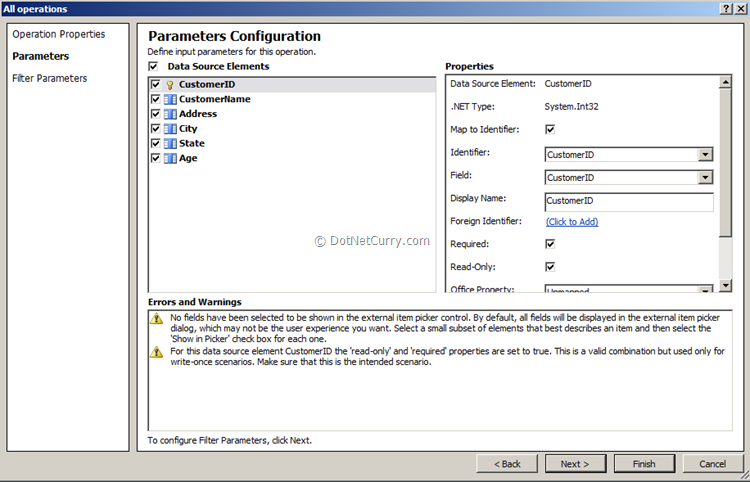
Task: Open the Field dropdown
Action: point(705,178)
